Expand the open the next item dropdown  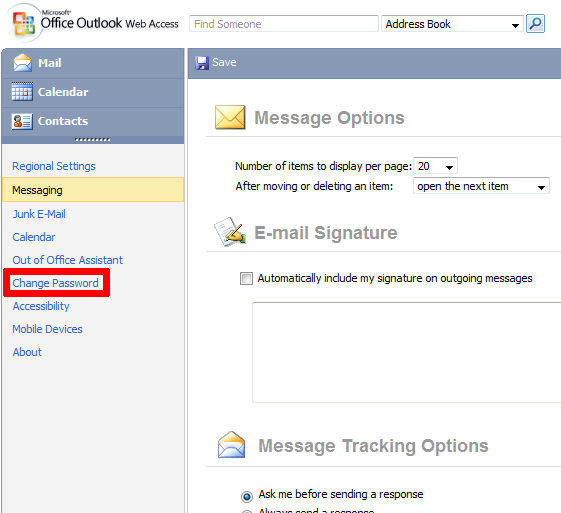point(481,186)
